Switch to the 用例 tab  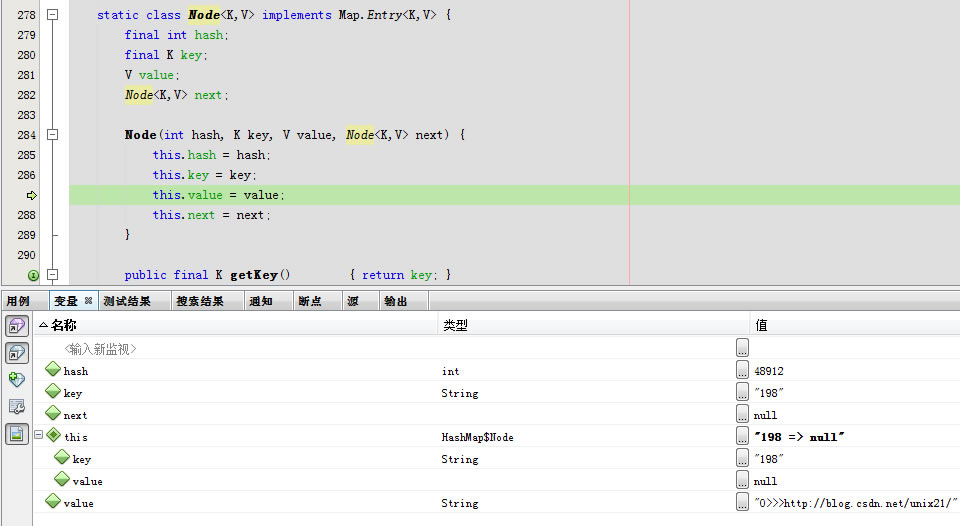(x=18, y=301)
